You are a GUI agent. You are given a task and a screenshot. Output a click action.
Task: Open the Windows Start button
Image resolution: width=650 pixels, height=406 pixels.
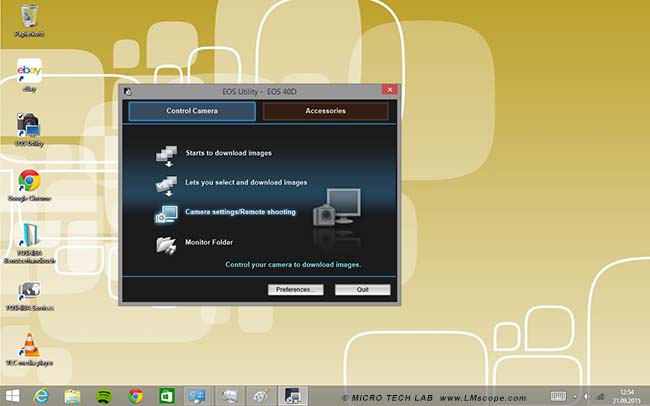click(12, 396)
